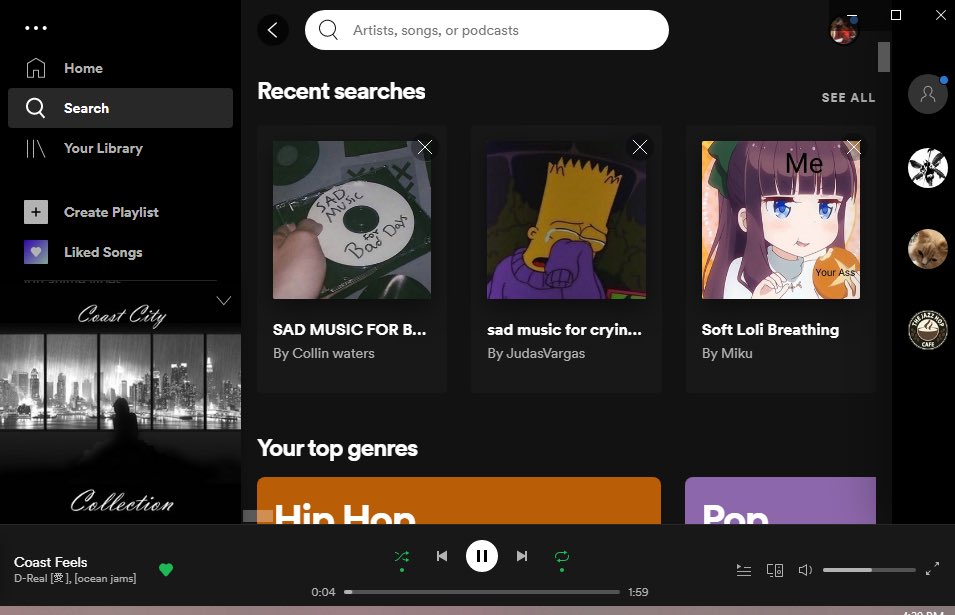Viewport: 955px width, 615px height.
Task: Open the three-dot app menu
Action: point(36,28)
